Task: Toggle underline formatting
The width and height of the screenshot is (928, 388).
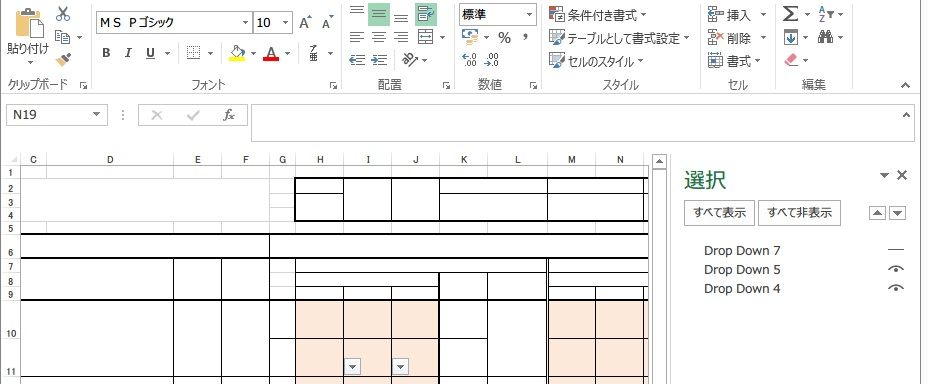Action: [x=150, y=53]
